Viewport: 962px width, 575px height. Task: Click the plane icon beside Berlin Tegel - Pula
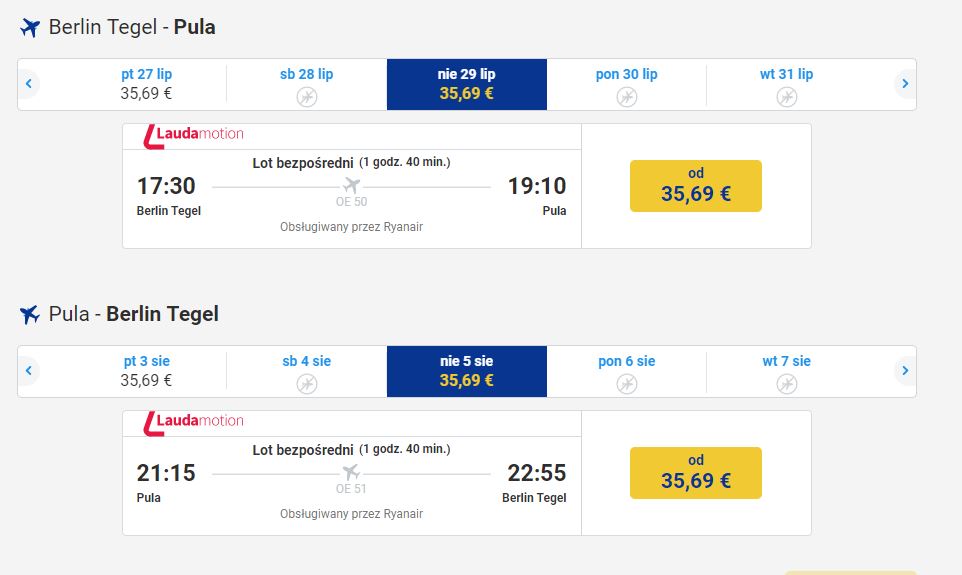pos(30,28)
